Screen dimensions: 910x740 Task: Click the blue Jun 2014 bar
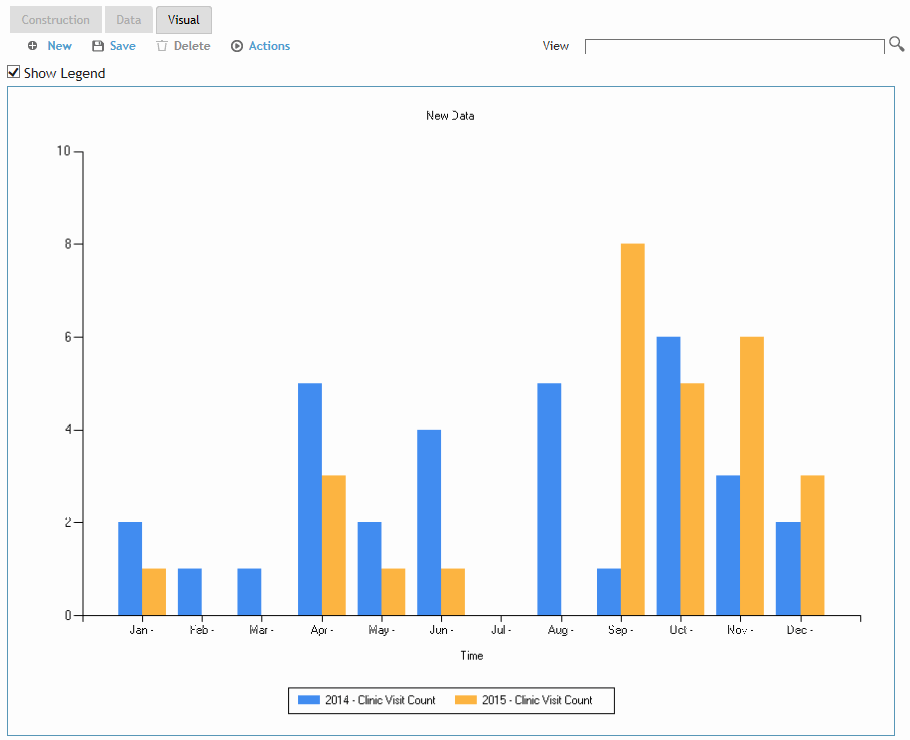[429, 522]
